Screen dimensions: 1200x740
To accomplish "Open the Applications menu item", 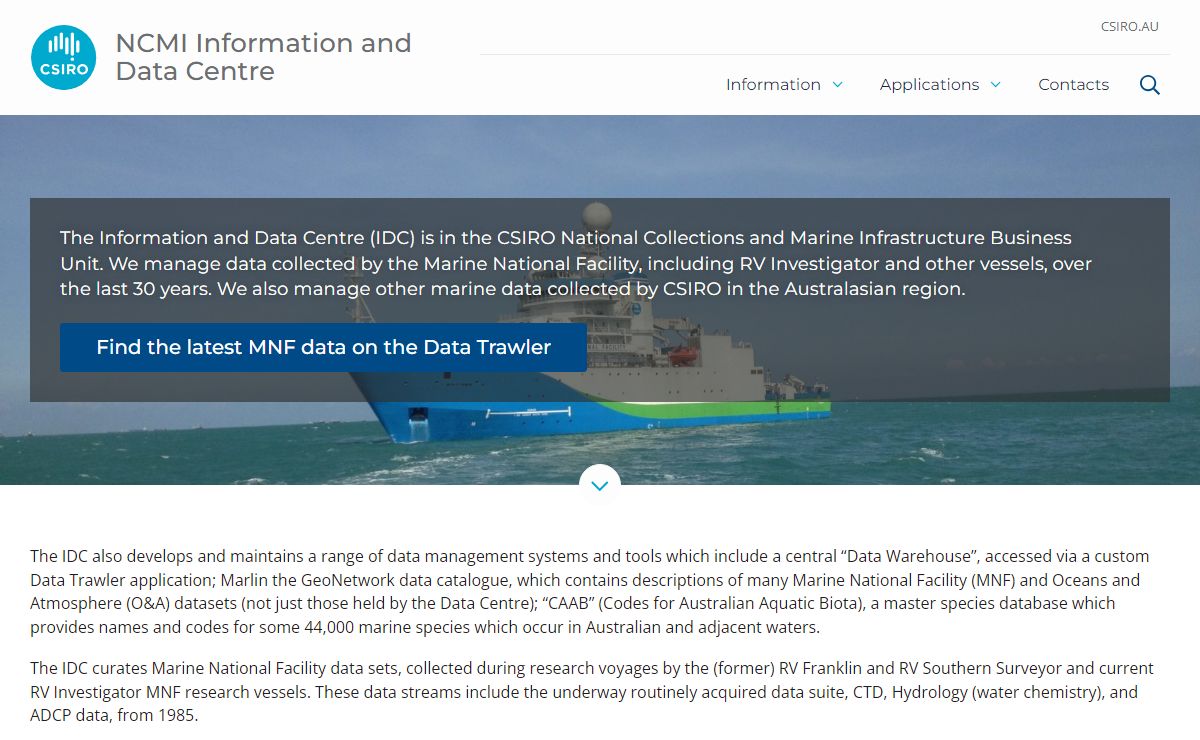I will tap(929, 85).
